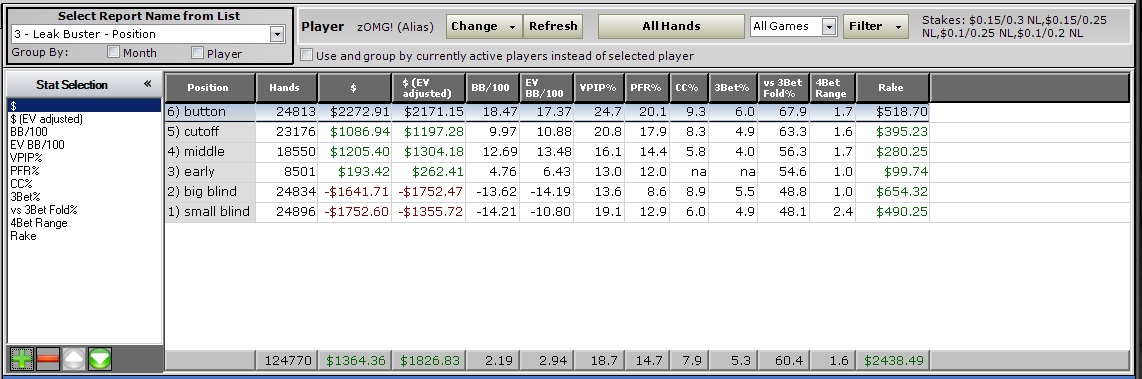
Task: Click the Refresh button
Action: coord(553,26)
